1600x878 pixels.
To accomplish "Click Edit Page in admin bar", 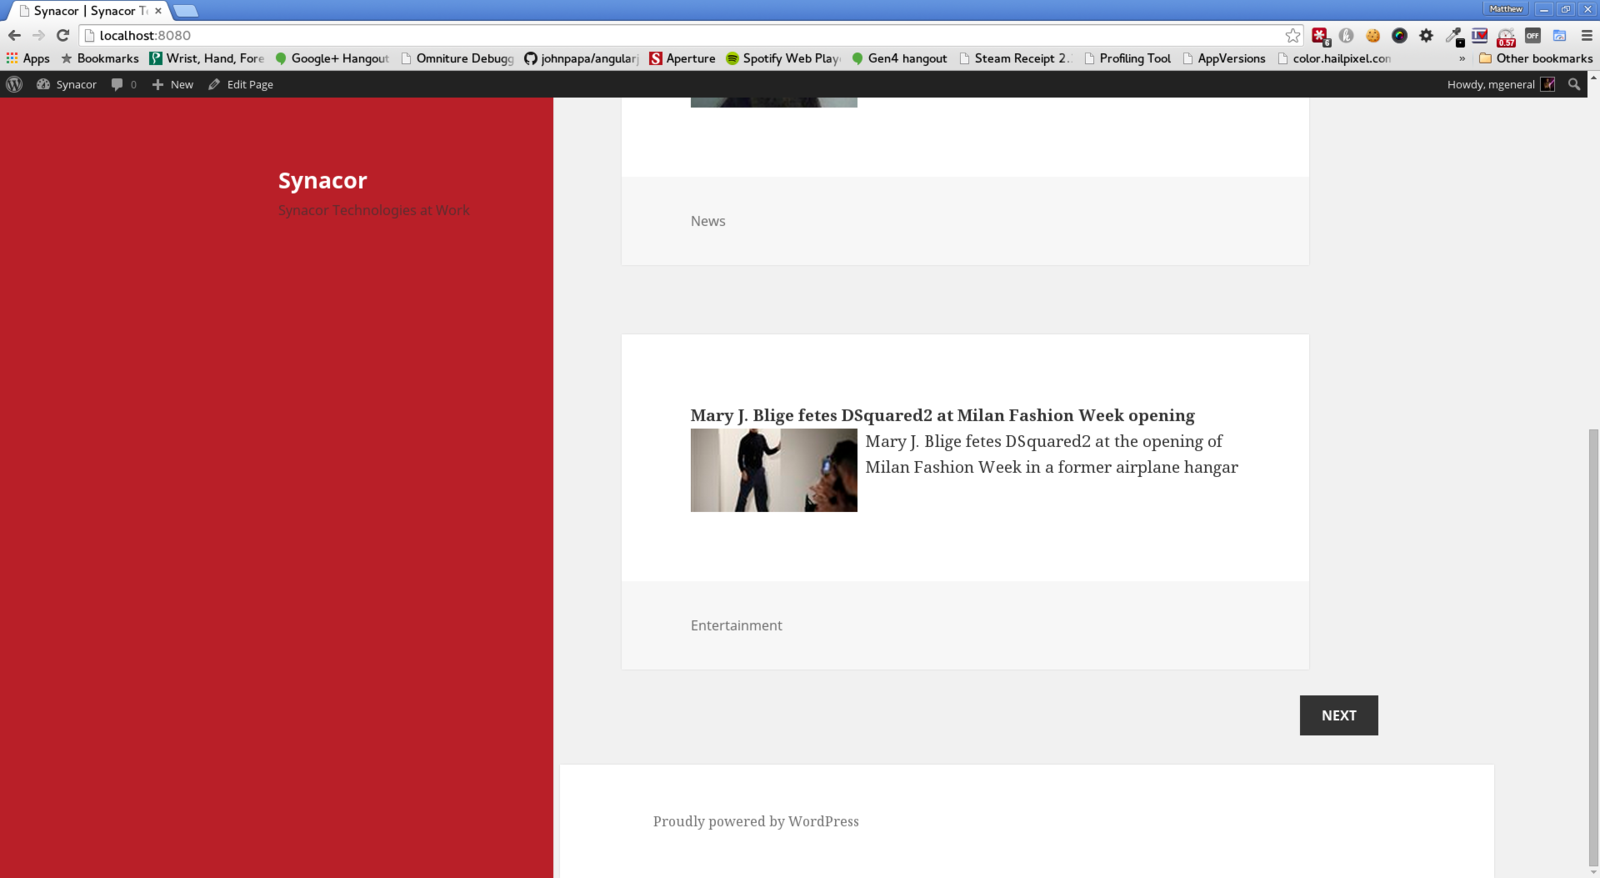I will (x=241, y=84).
